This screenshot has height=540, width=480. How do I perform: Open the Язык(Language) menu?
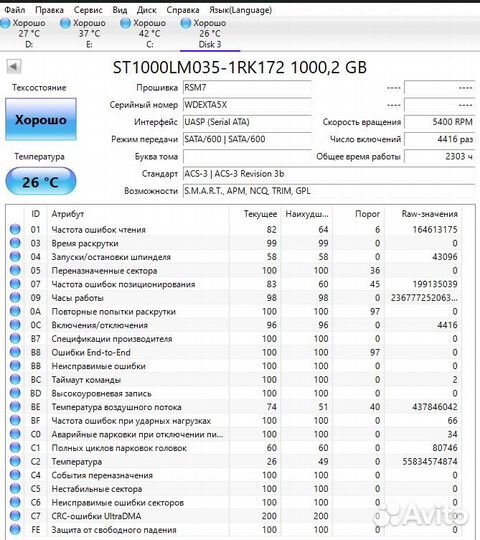[240, 10]
